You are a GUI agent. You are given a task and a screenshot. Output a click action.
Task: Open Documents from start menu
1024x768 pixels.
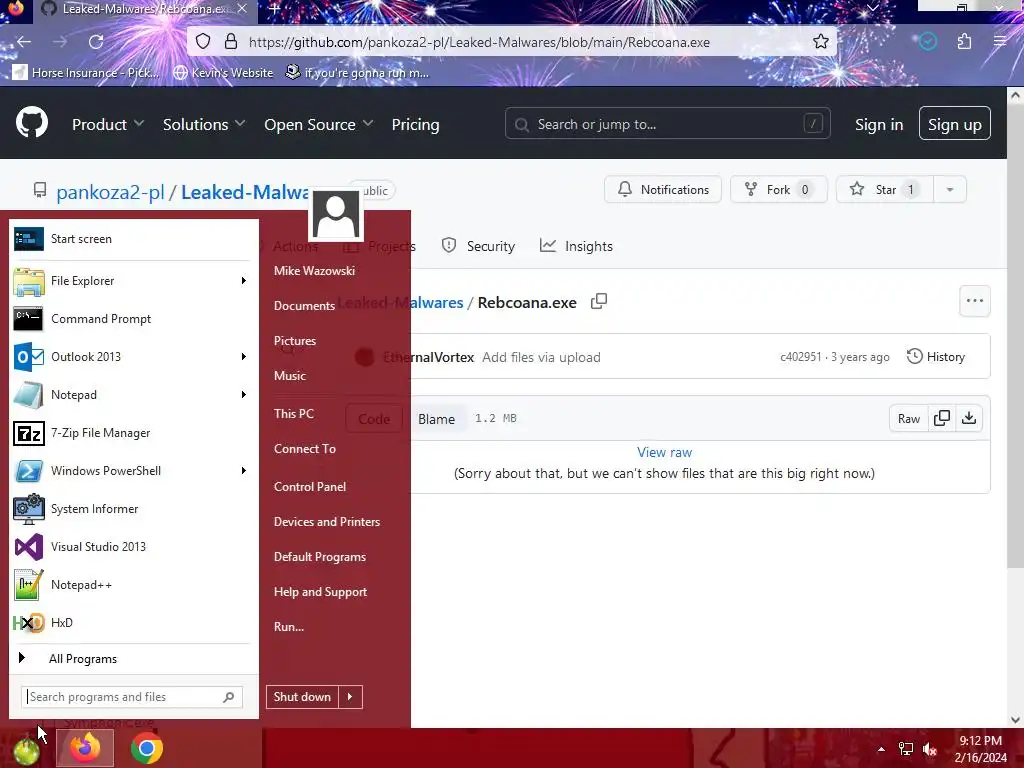[304, 306]
